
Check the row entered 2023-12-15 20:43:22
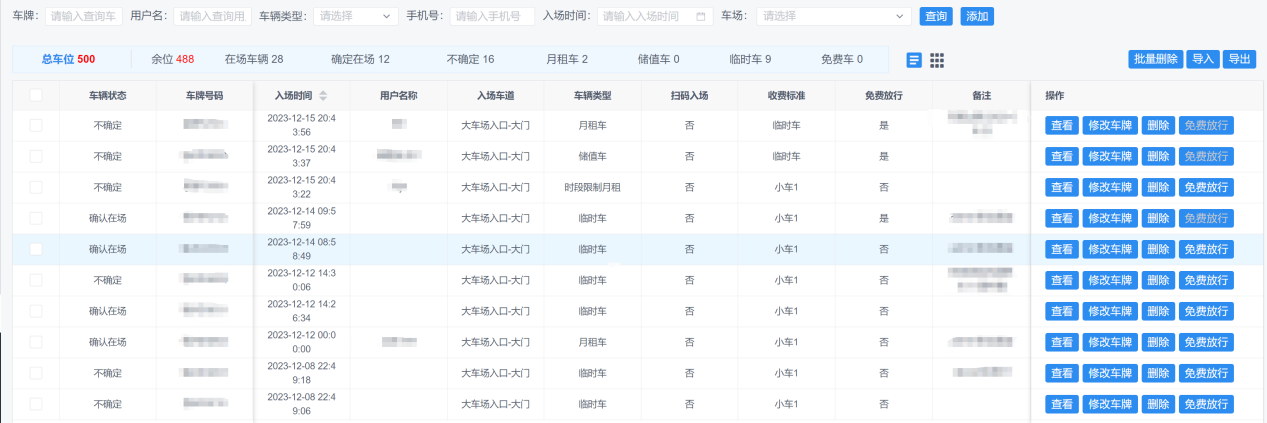pyautogui.click(x=36, y=187)
